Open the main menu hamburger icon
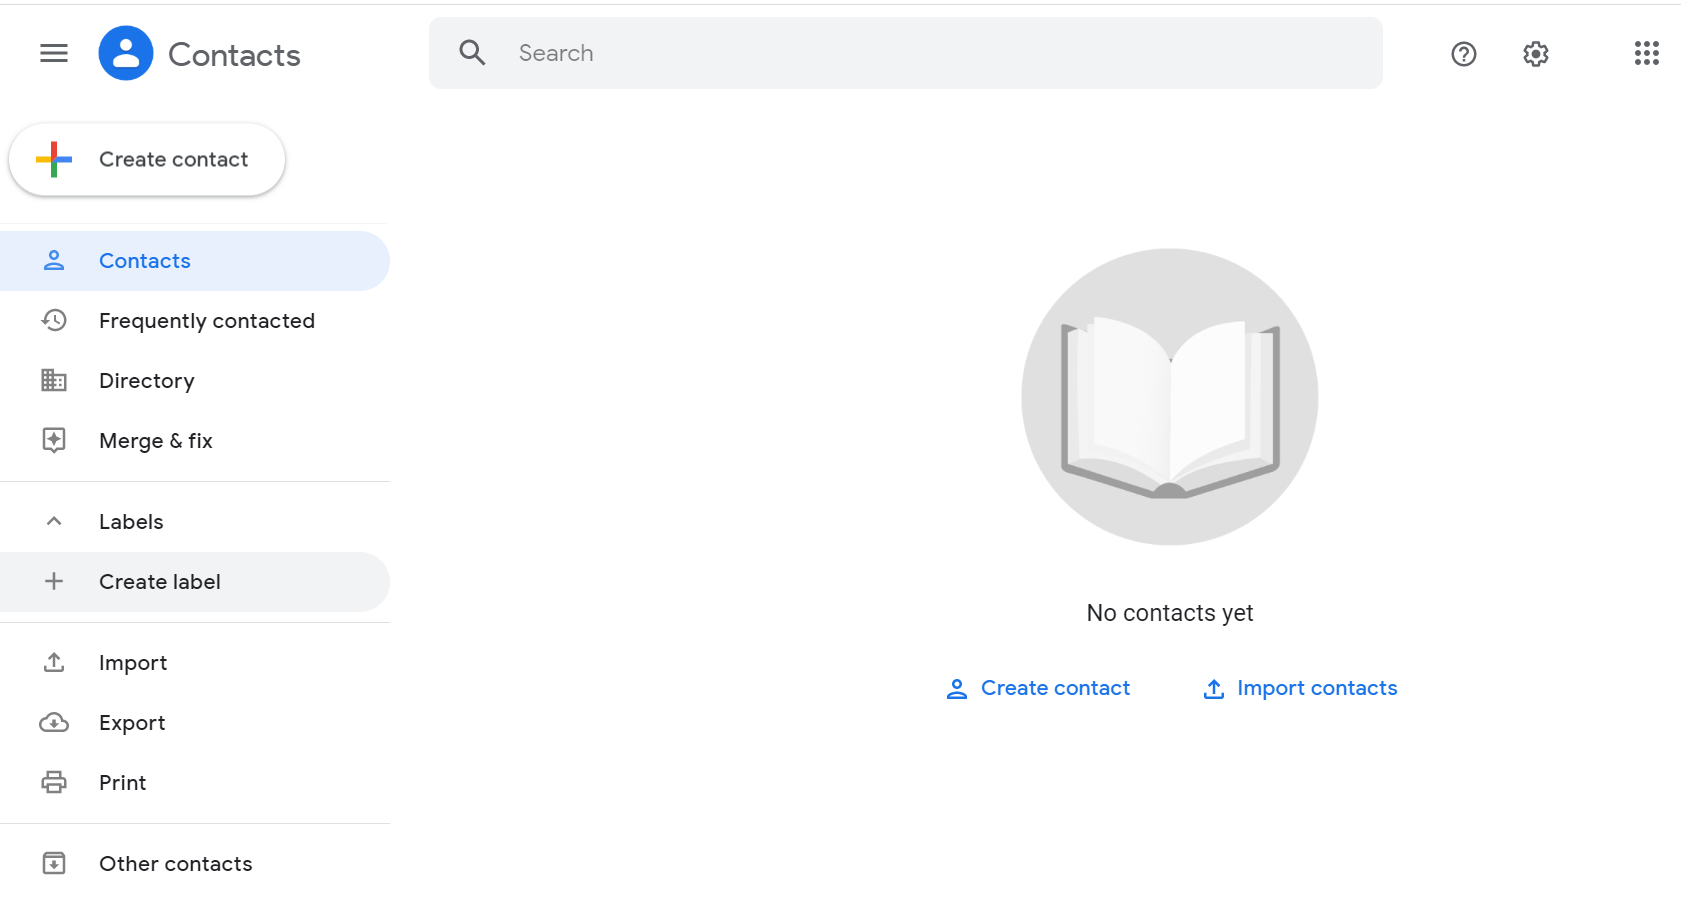1681x897 pixels. coord(54,53)
